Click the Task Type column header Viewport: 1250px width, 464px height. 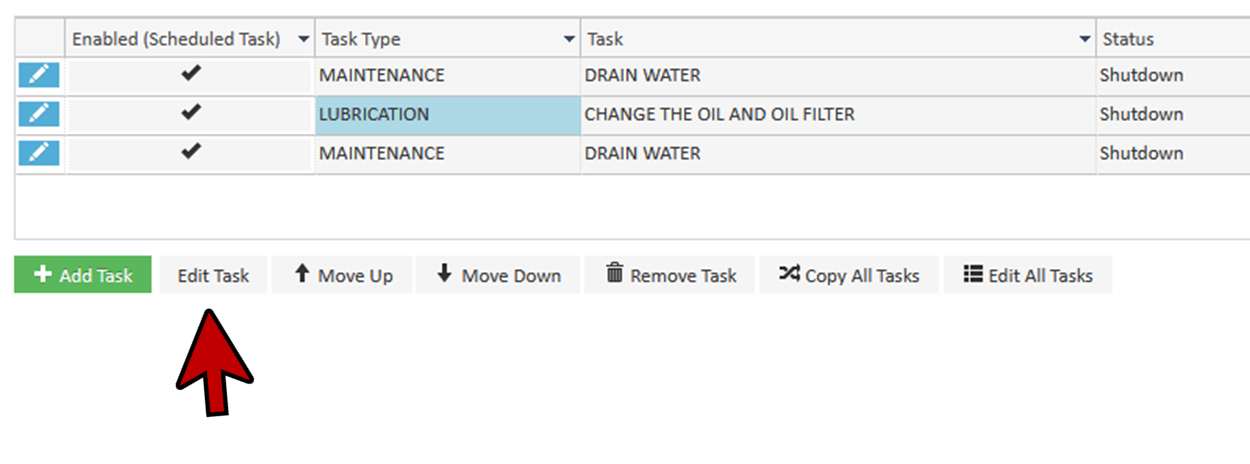pyautogui.click(x=360, y=40)
